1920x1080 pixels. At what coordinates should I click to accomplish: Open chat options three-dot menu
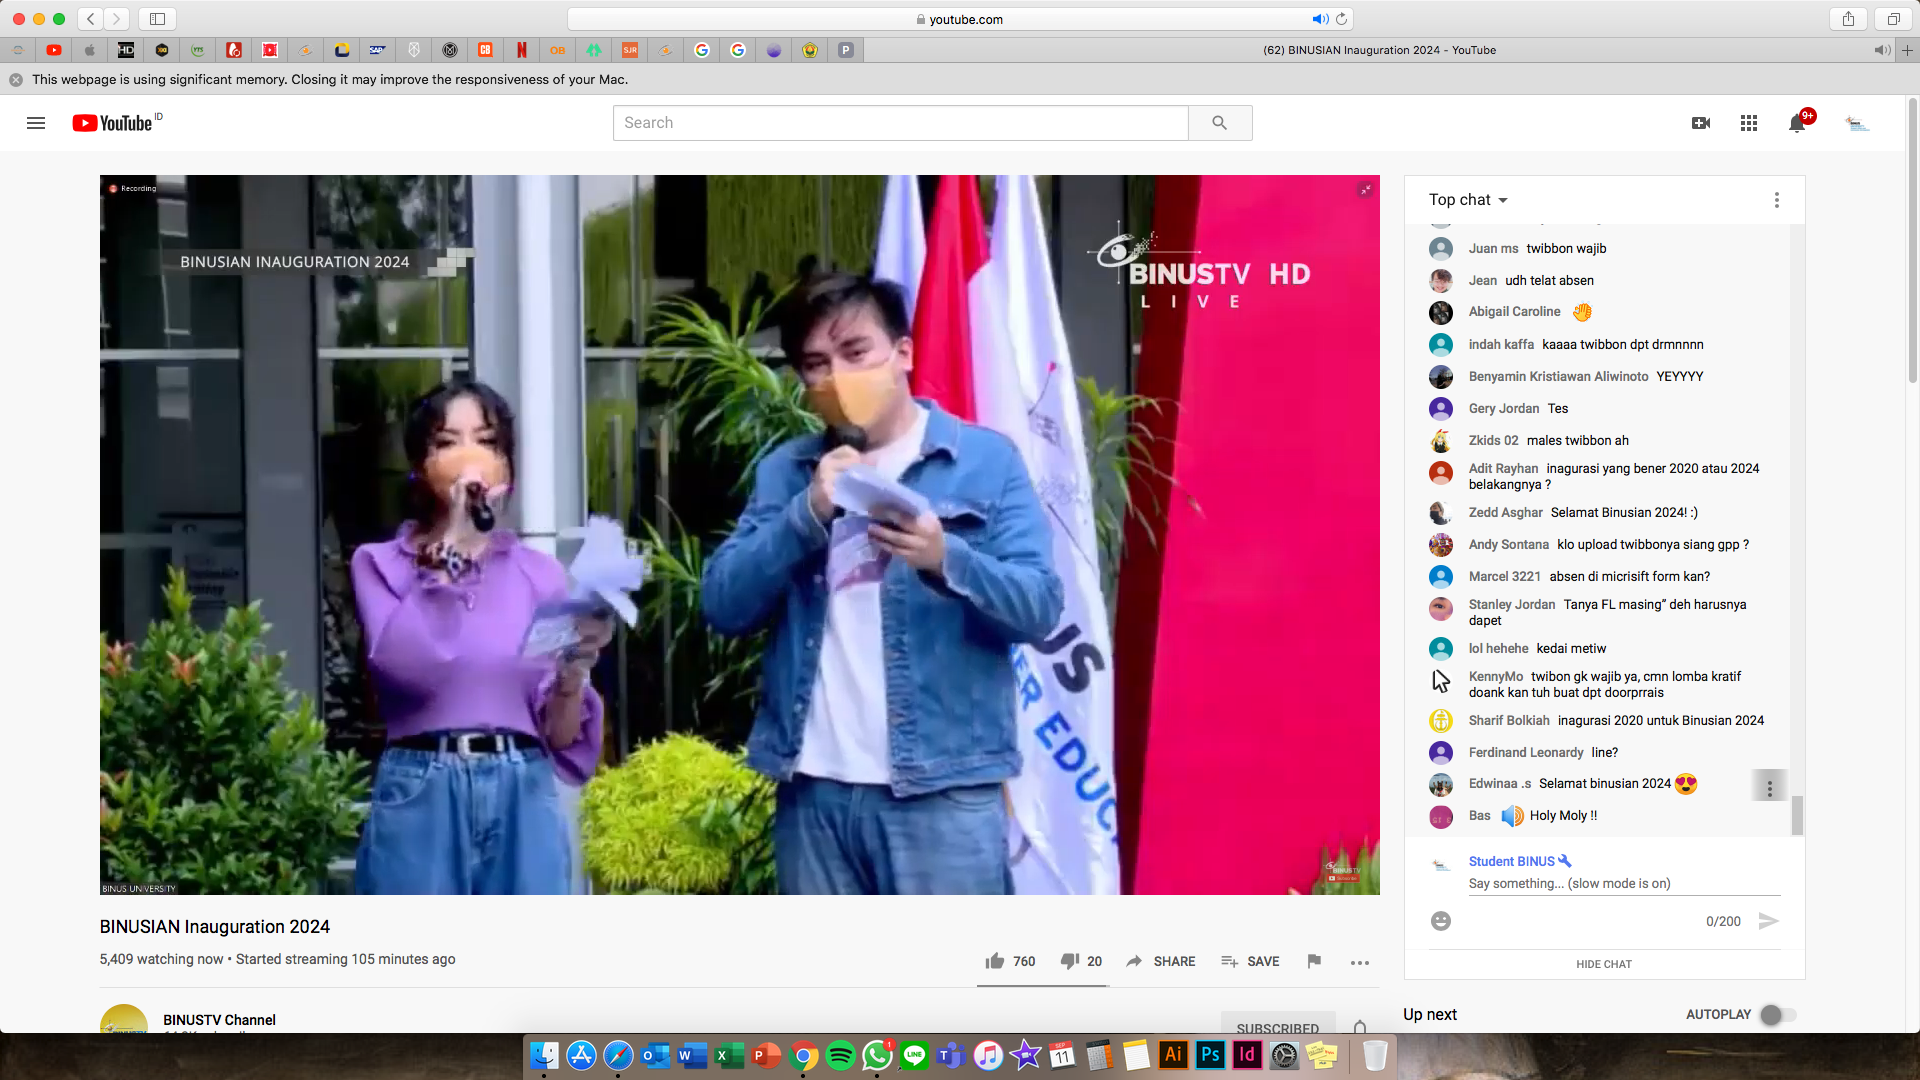(x=1777, y=200)
